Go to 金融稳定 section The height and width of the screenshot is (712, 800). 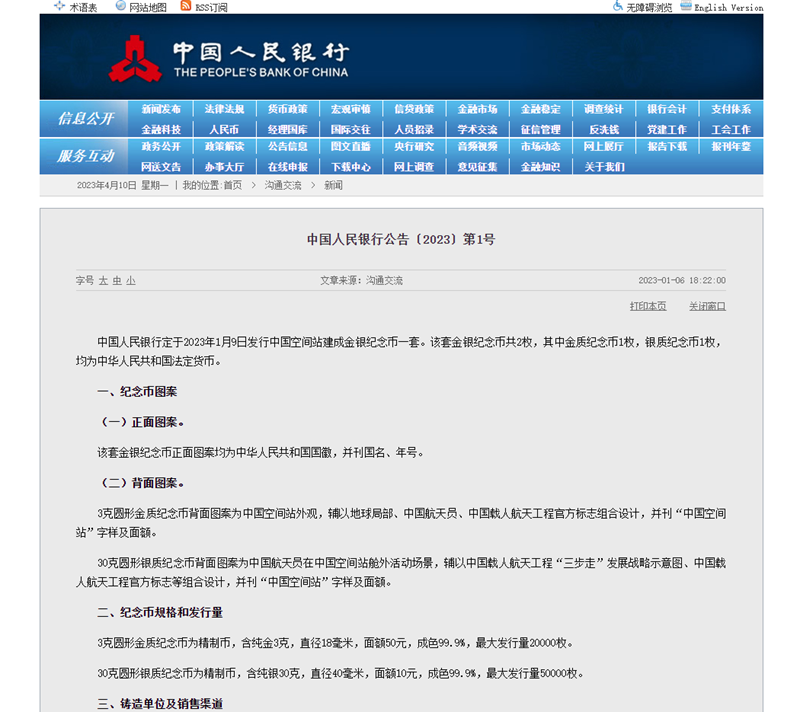[x=540, y=109]
